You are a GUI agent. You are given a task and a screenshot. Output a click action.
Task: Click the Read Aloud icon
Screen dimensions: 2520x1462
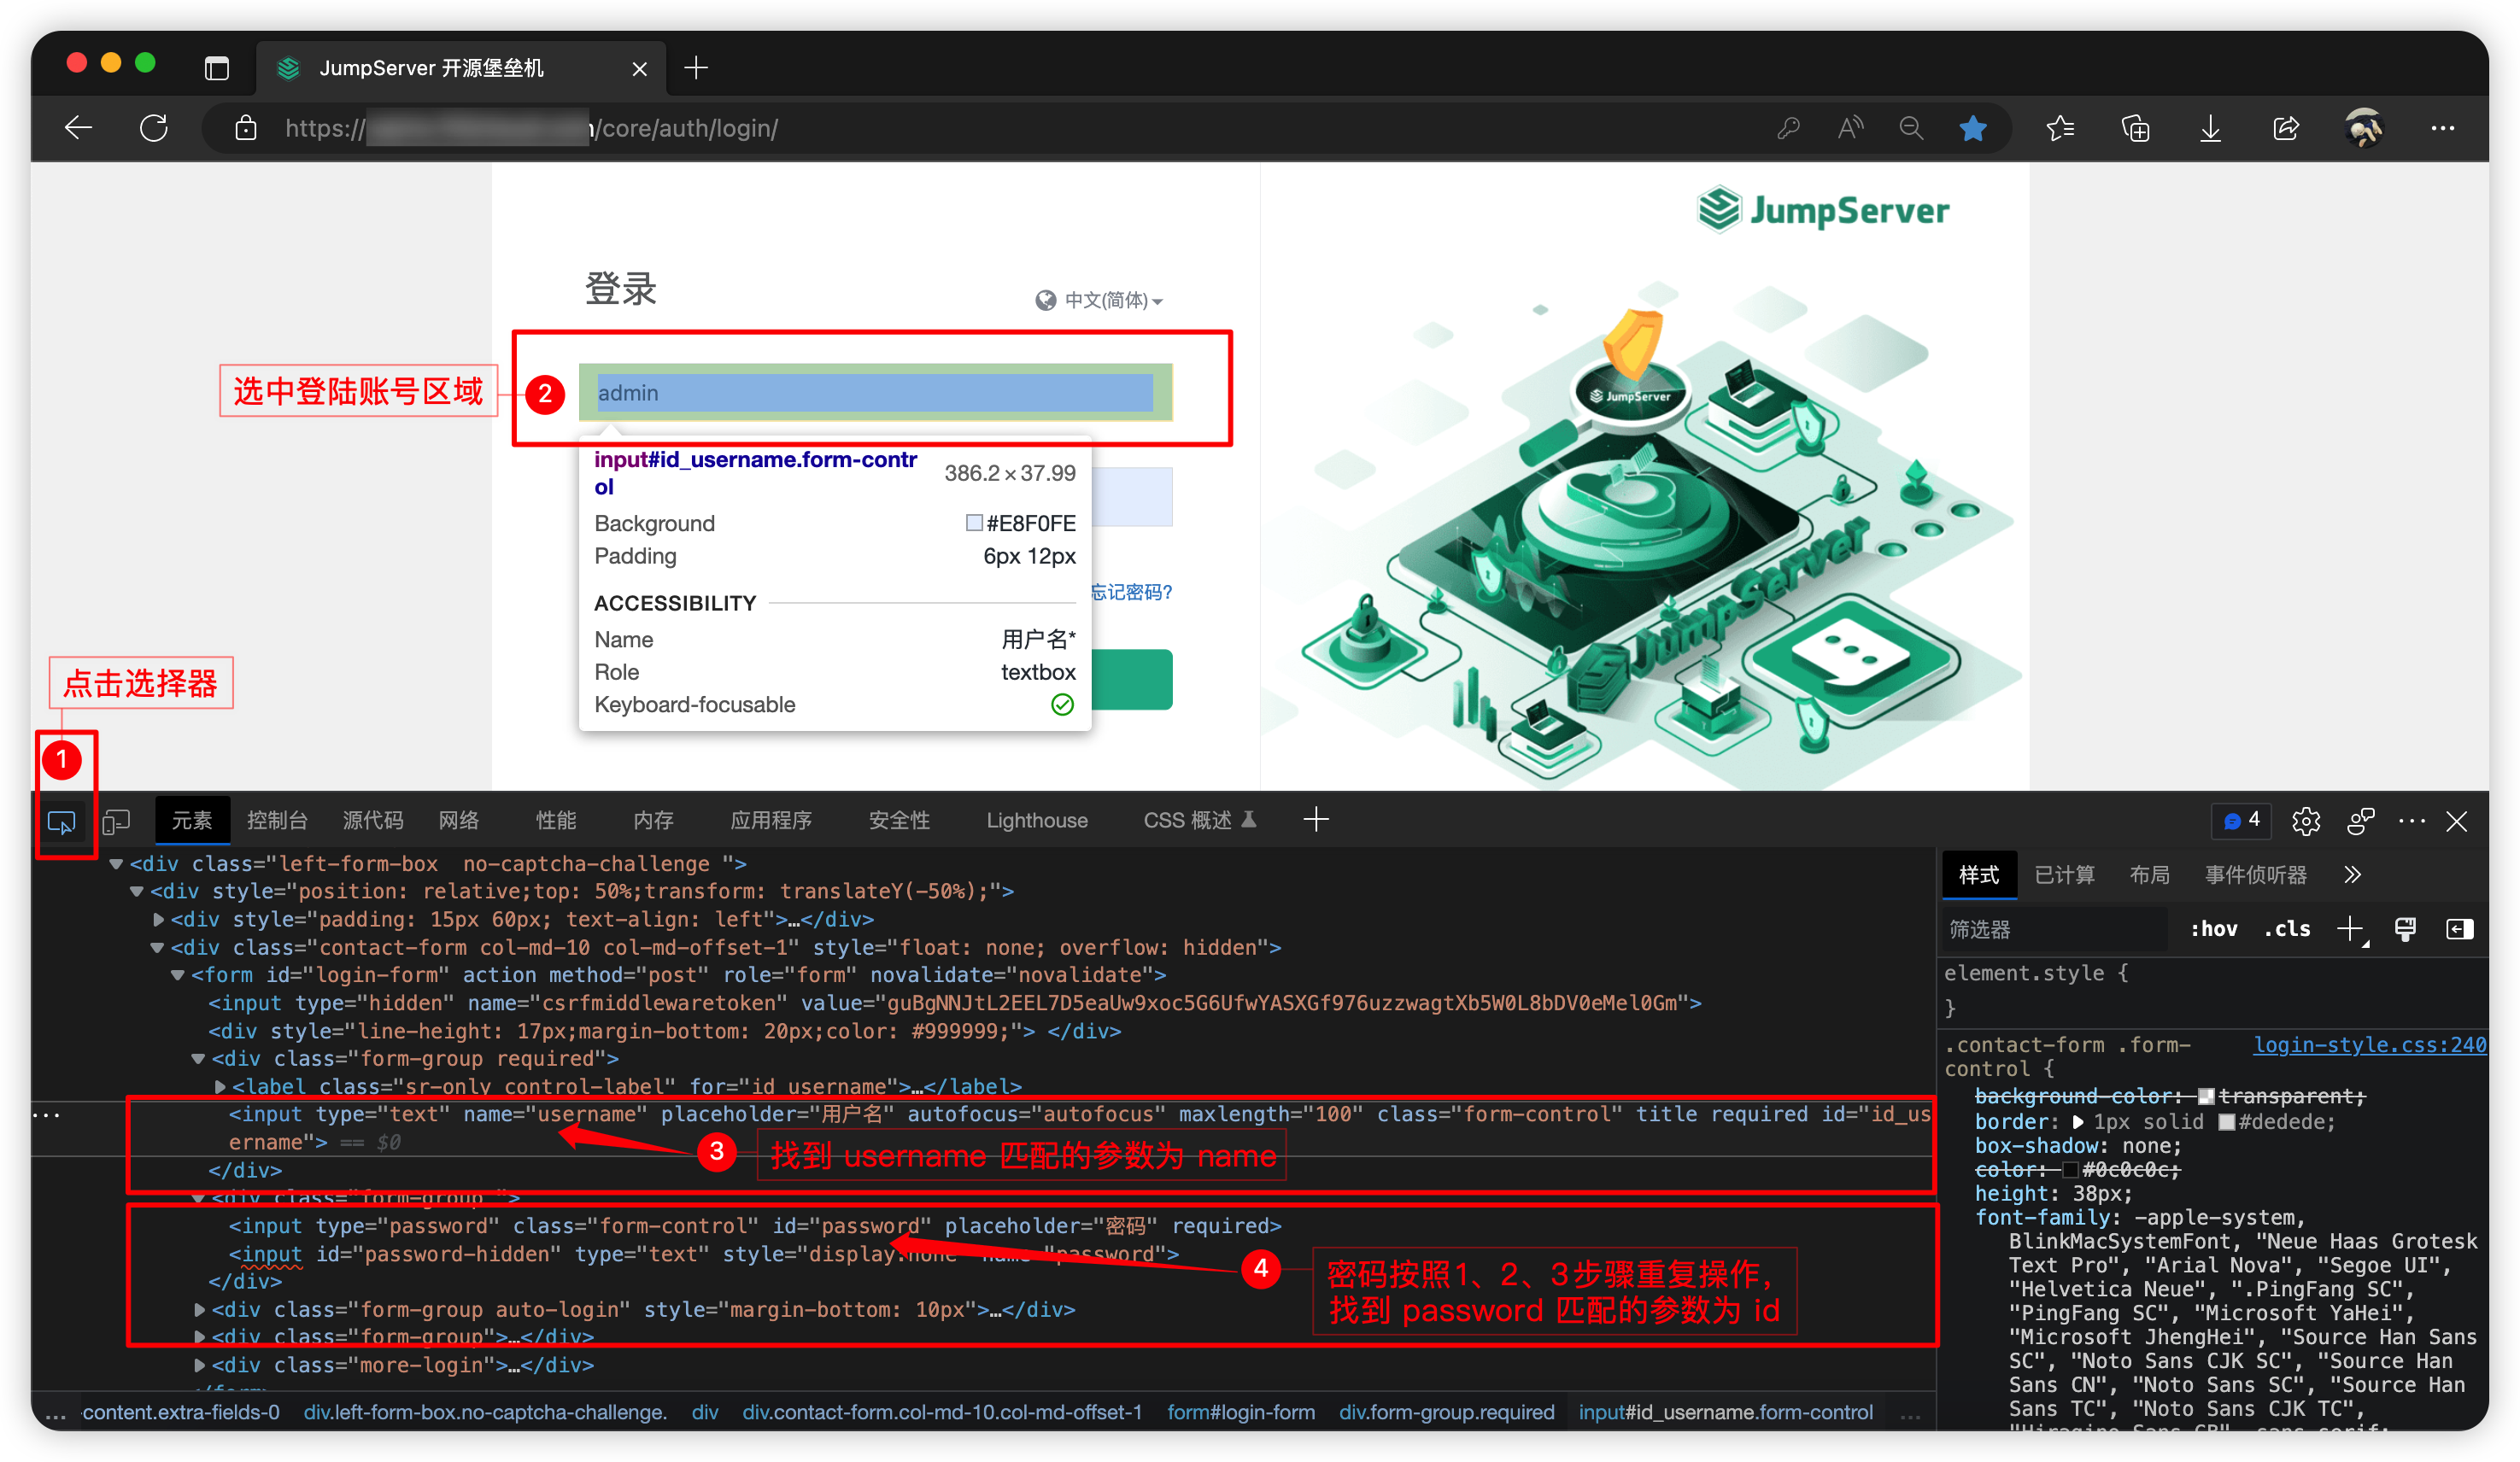coord(1850,128)
